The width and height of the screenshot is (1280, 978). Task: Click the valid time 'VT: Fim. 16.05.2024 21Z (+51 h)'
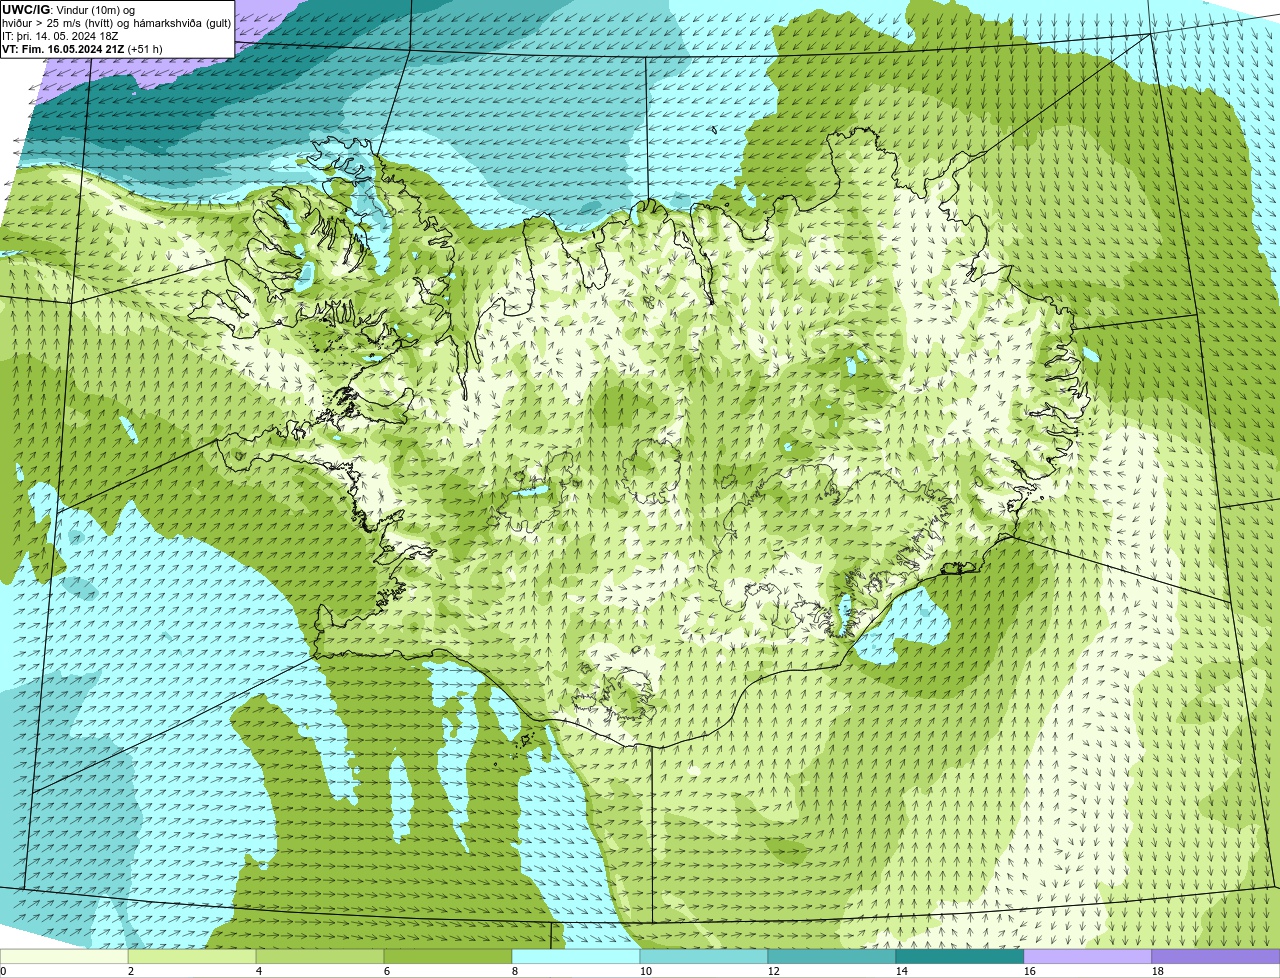click(83, 49)
